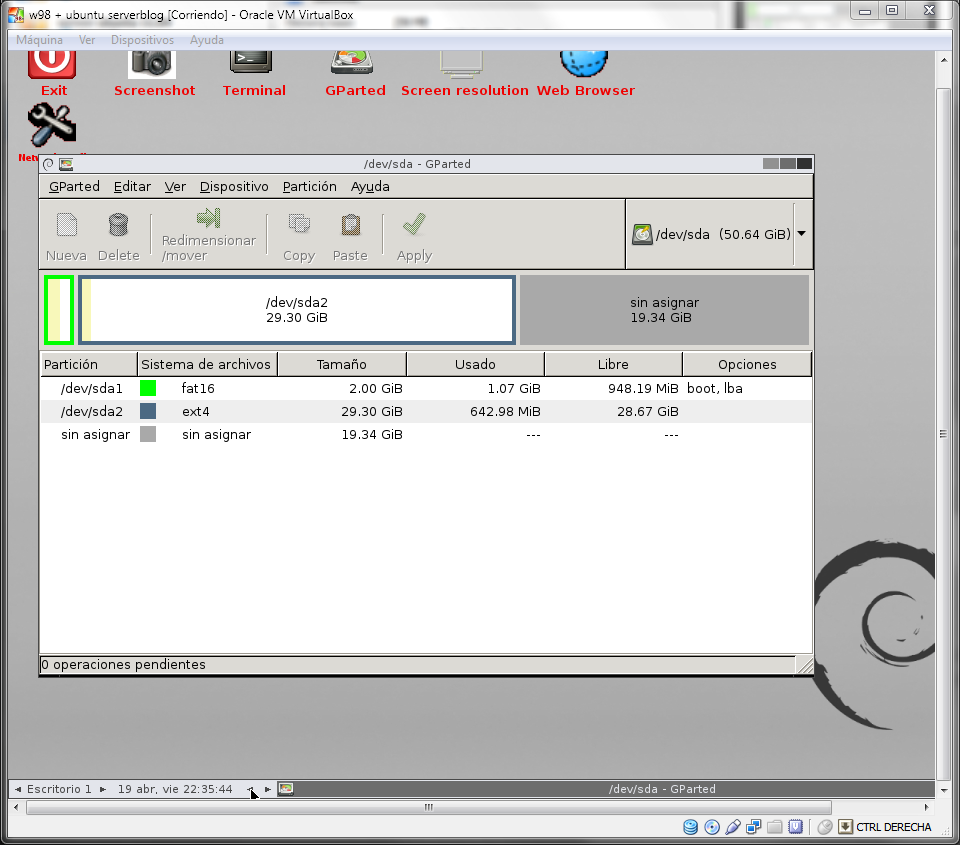
Task: Click the fat16 filesystem cell
Action: (x=198, y=388)
